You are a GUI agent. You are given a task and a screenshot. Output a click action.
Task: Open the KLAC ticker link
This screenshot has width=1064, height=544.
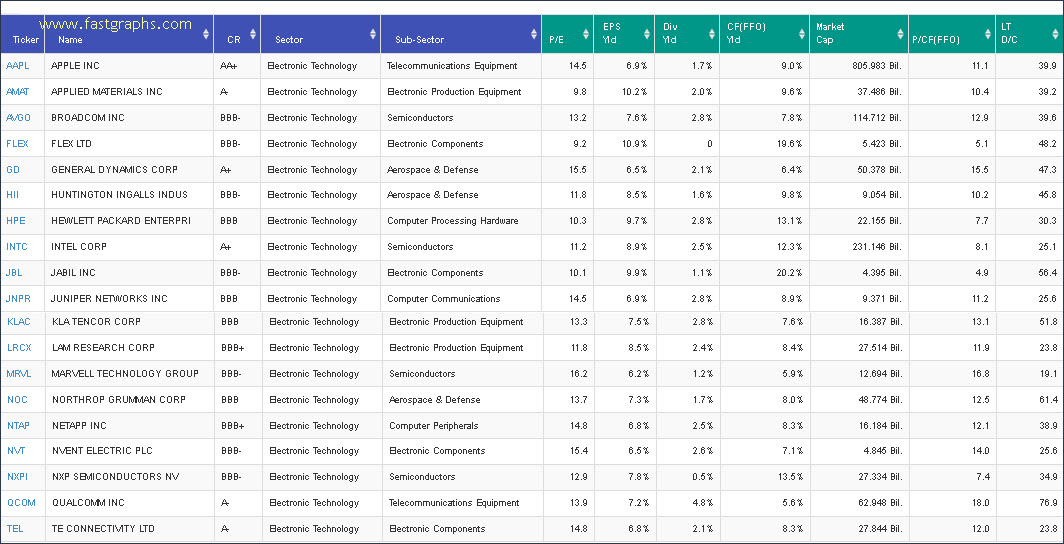point(18,322)
